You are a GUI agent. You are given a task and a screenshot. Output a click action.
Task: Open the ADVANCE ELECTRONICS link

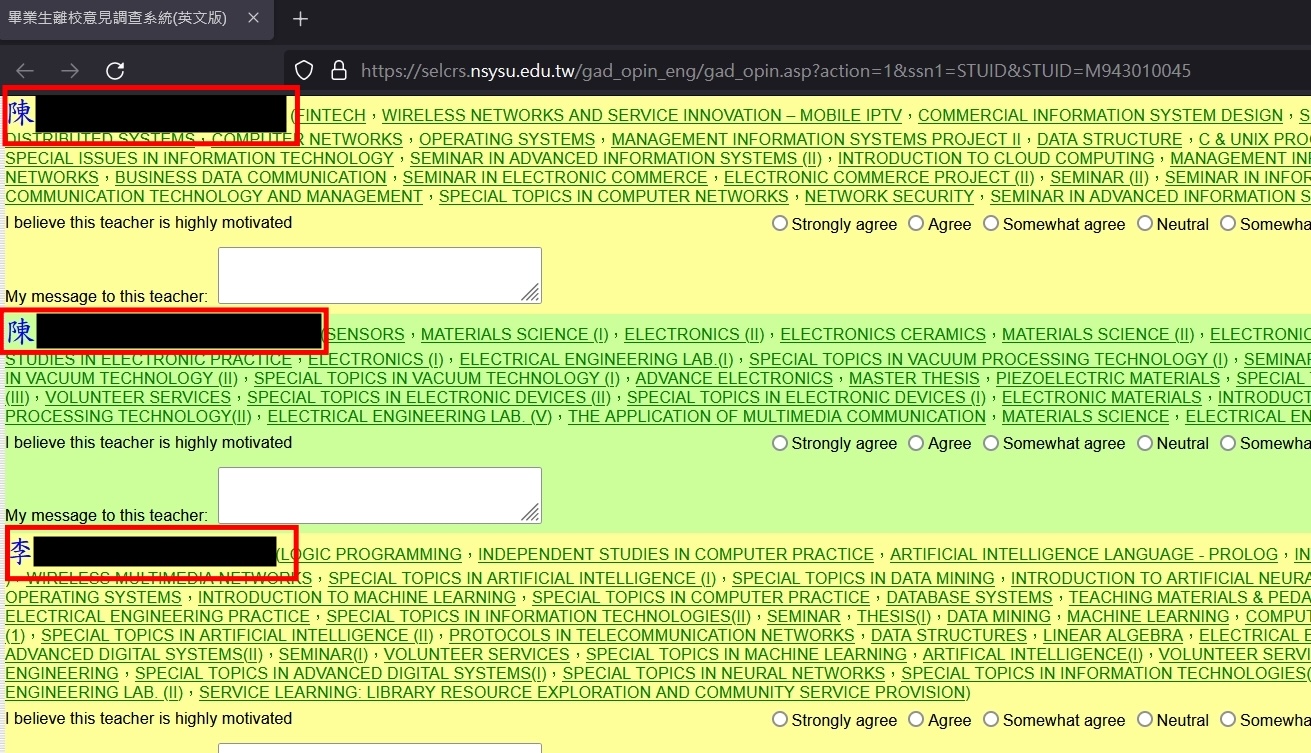[x=734, y=378]
